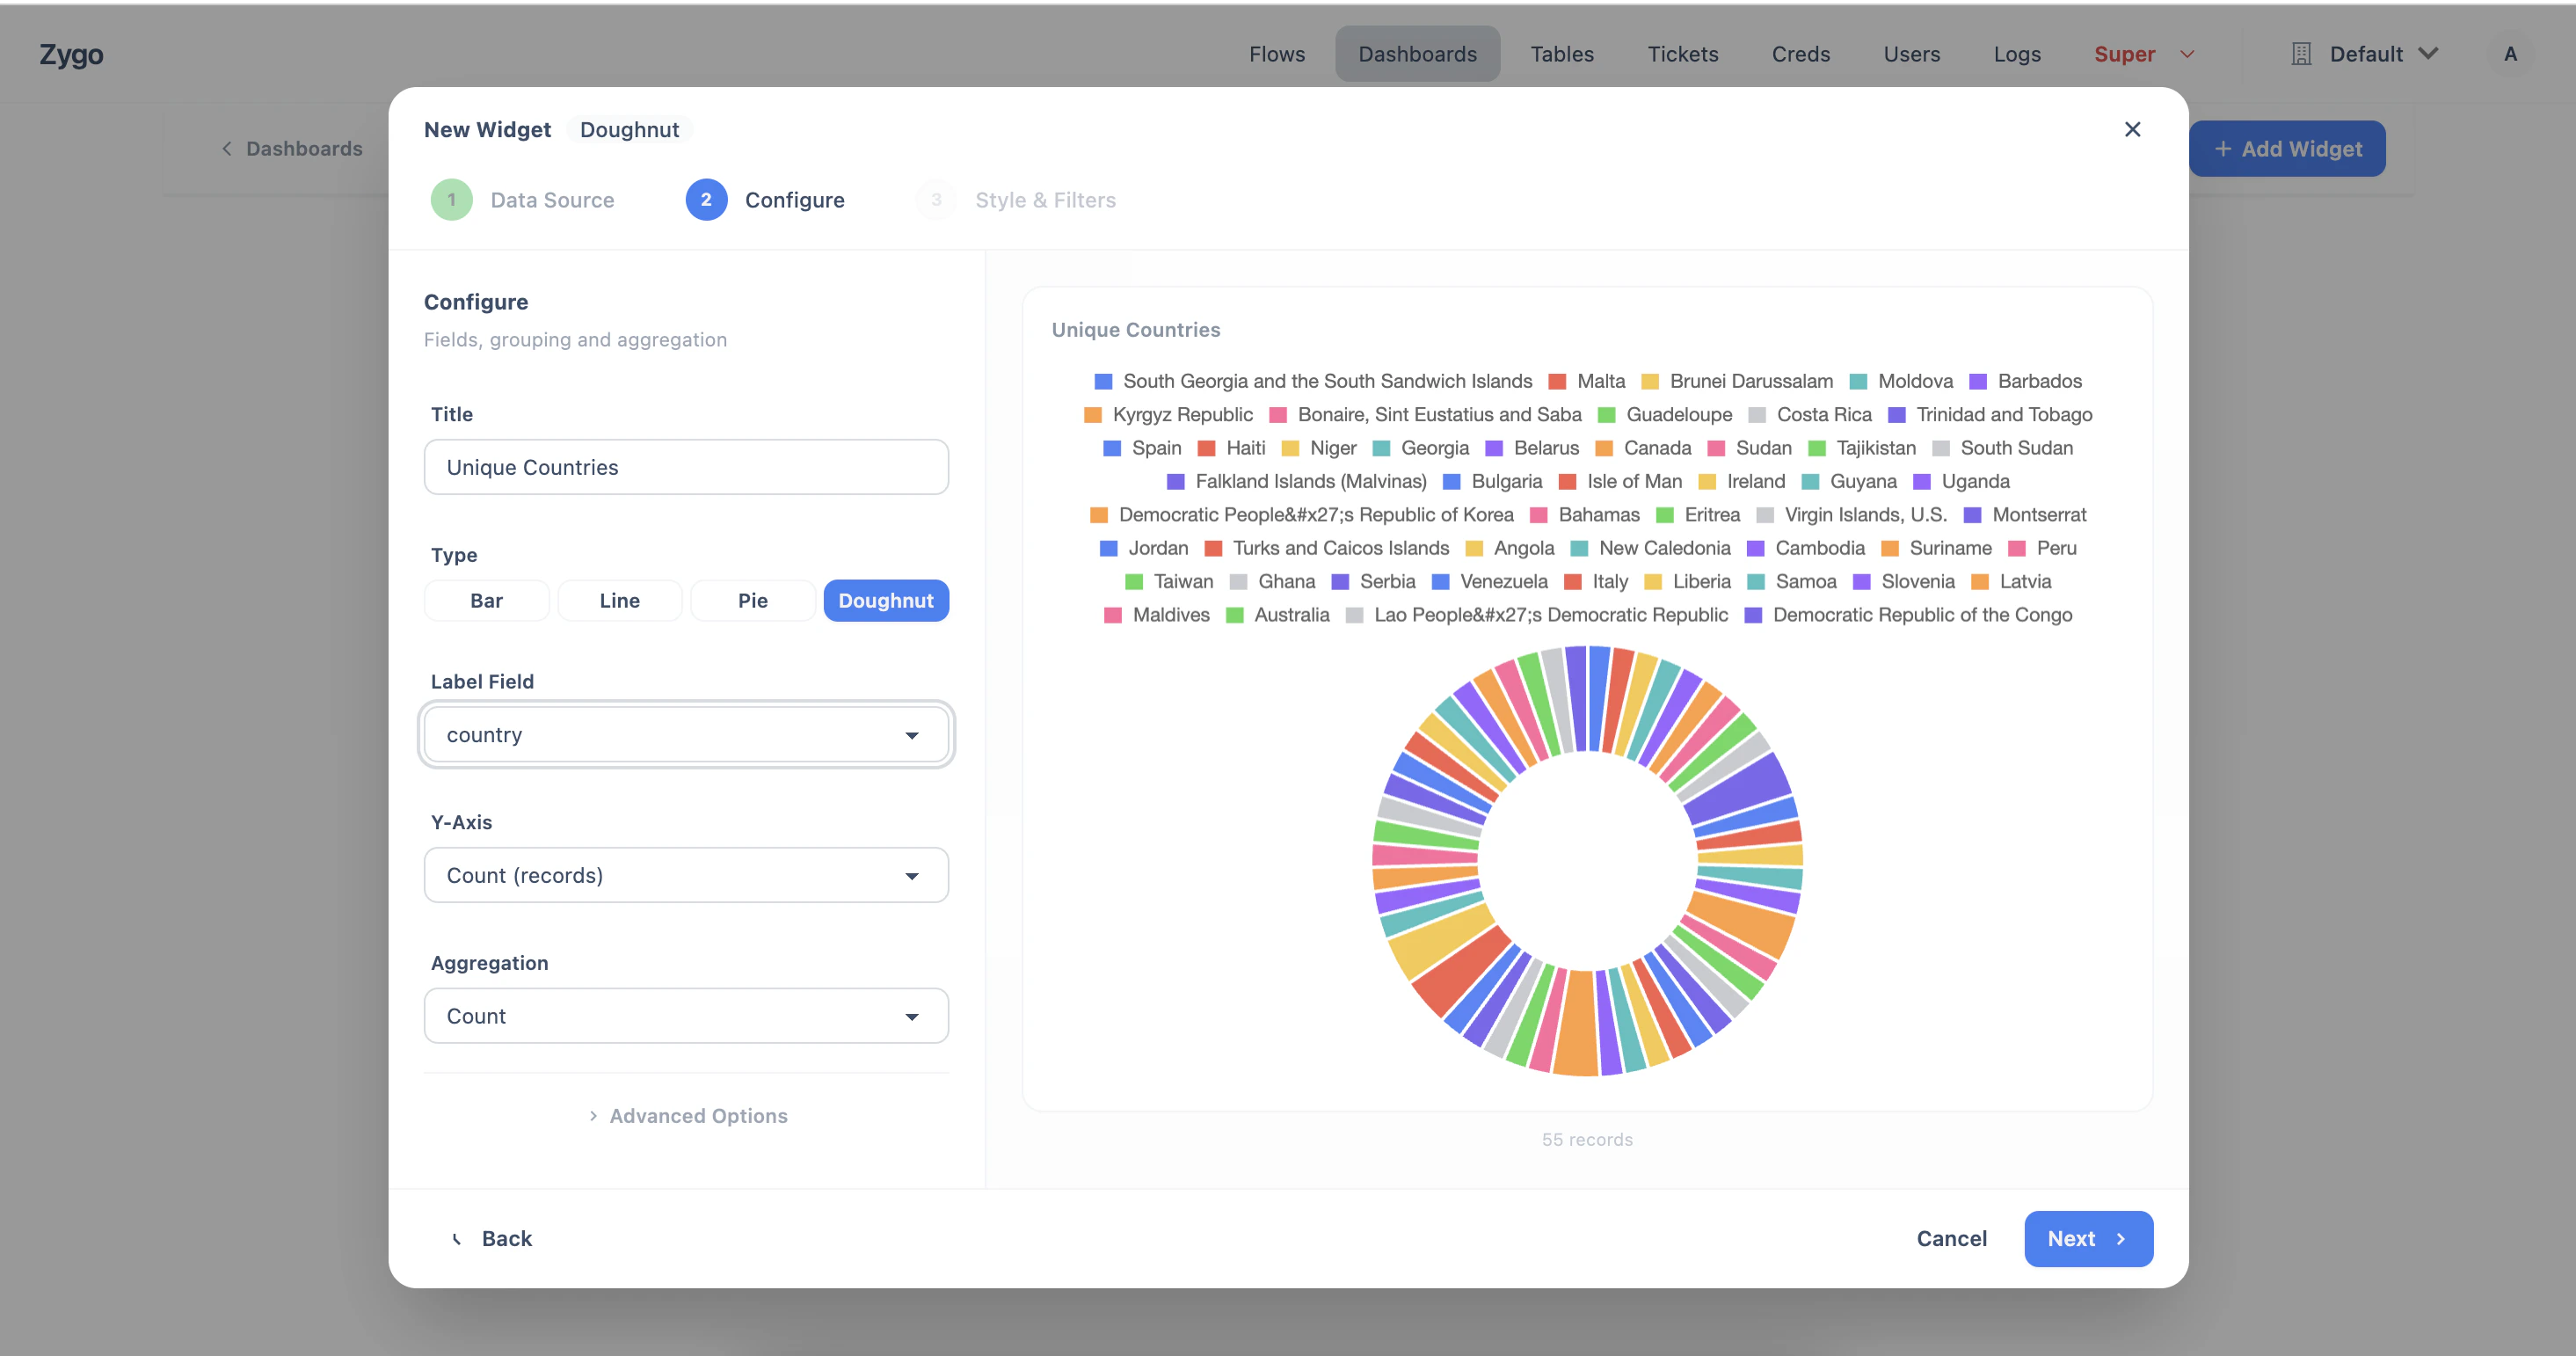Screen dimensions: 2576x1356
Task: Click the user avatar A icon
Action: click(2510, 54)
